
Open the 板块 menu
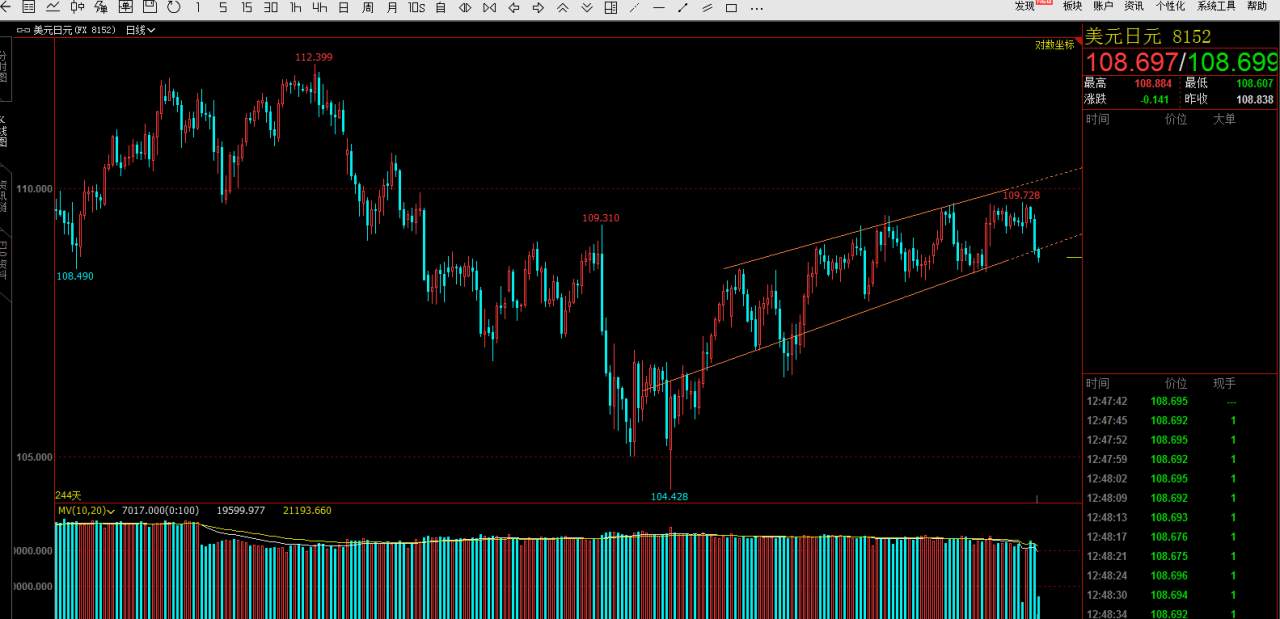click(1072, 6)
